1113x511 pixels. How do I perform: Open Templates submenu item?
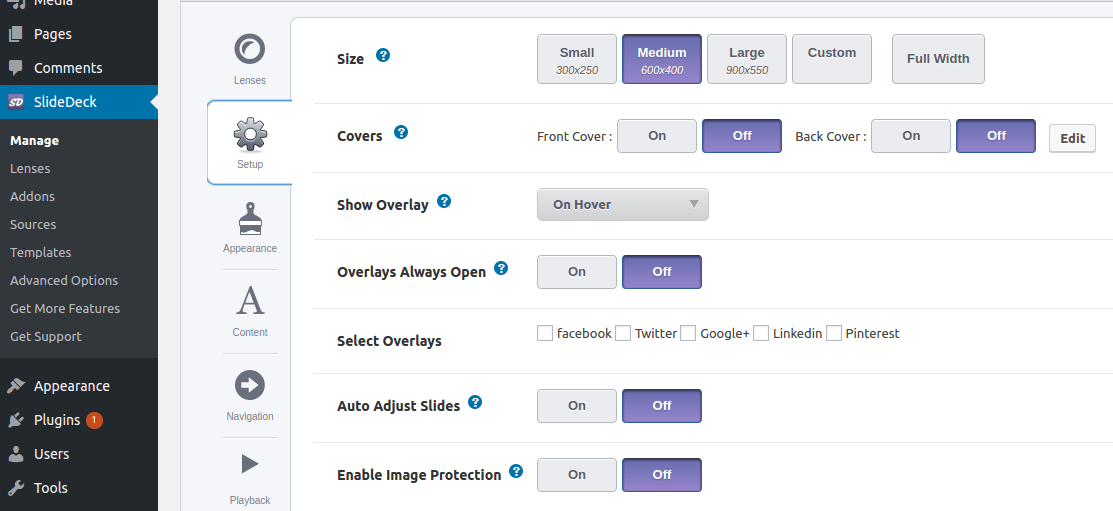40,253
